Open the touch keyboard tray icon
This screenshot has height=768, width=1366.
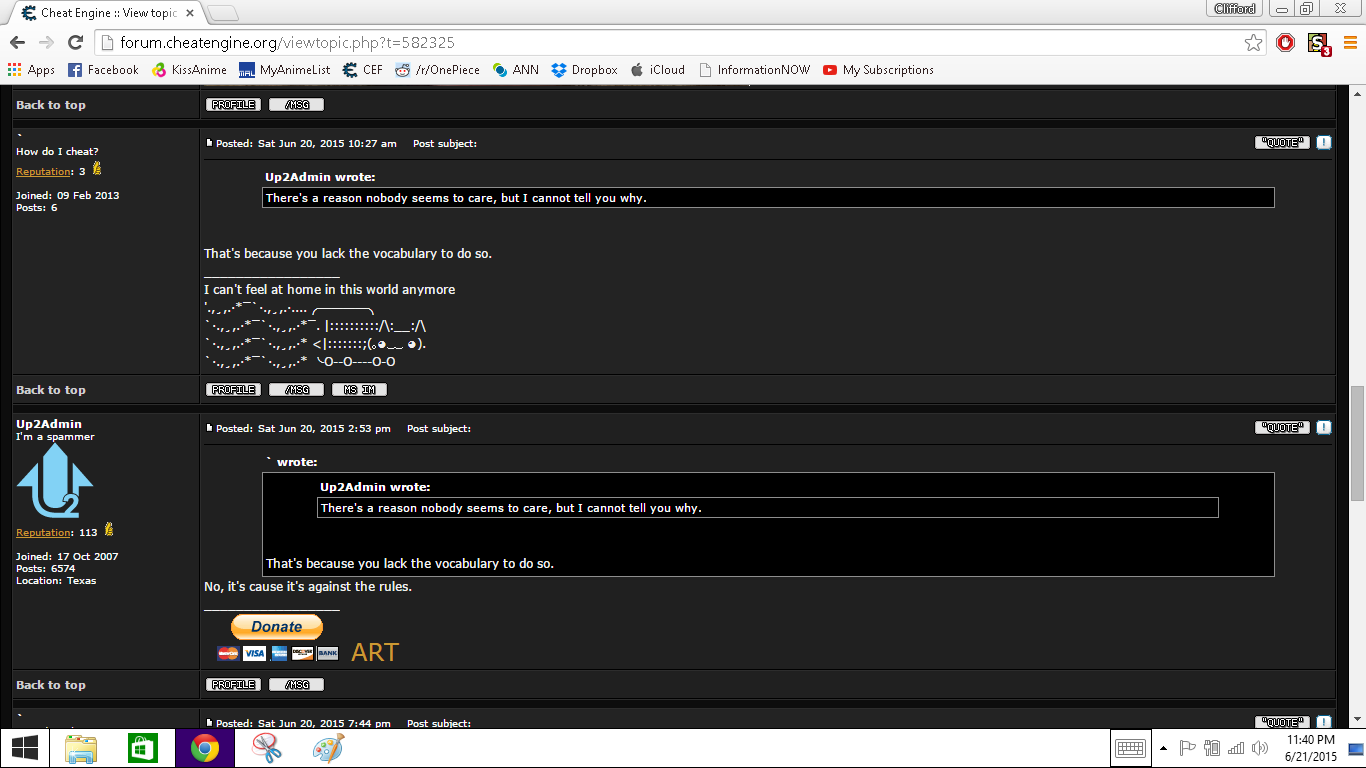click(x=1130, y=748)
